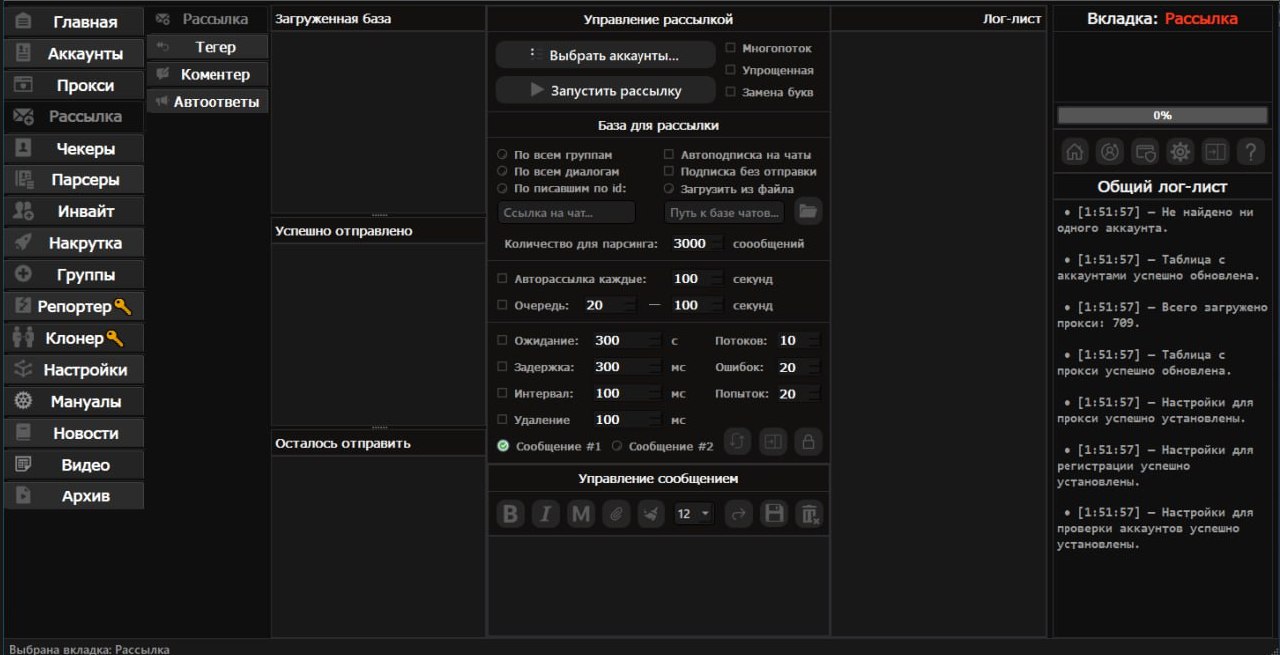Image resolution: width=1280 pixels, height=655 pixels.
Task: Open the font size 12 dropdown
Action: point(694,514)
